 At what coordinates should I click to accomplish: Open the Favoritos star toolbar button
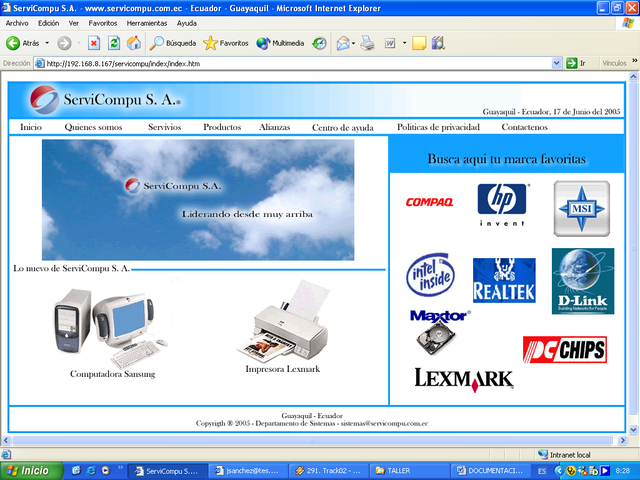[226, 43]
